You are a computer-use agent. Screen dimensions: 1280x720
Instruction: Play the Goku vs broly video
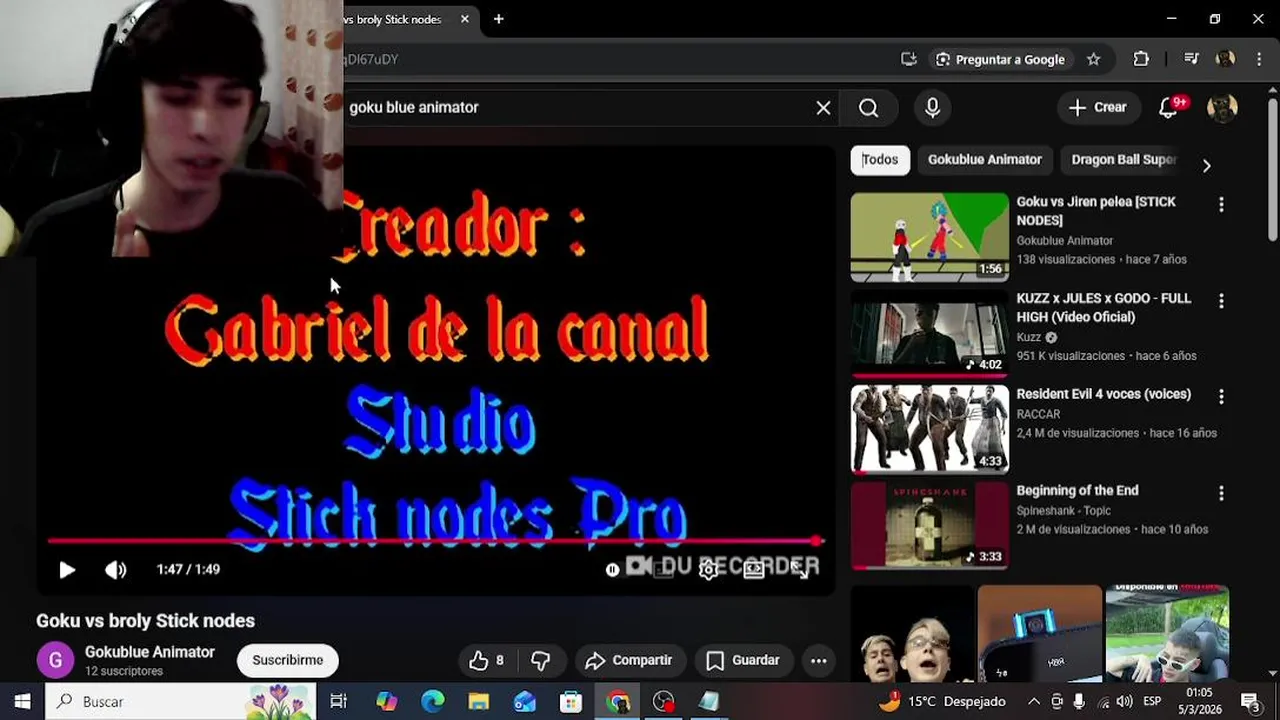click(x=67, y=569)
